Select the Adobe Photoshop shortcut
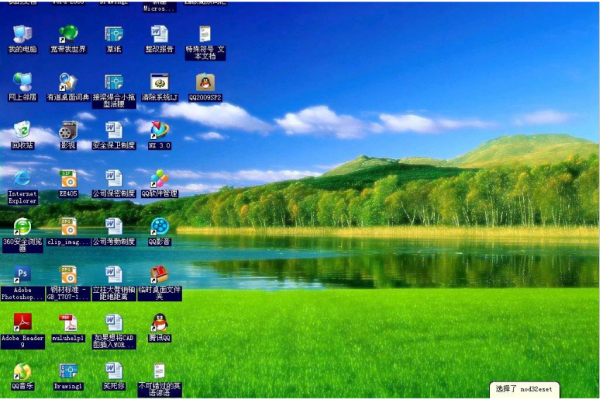Screen dimensions: 600x400 (x=22, y=275)
